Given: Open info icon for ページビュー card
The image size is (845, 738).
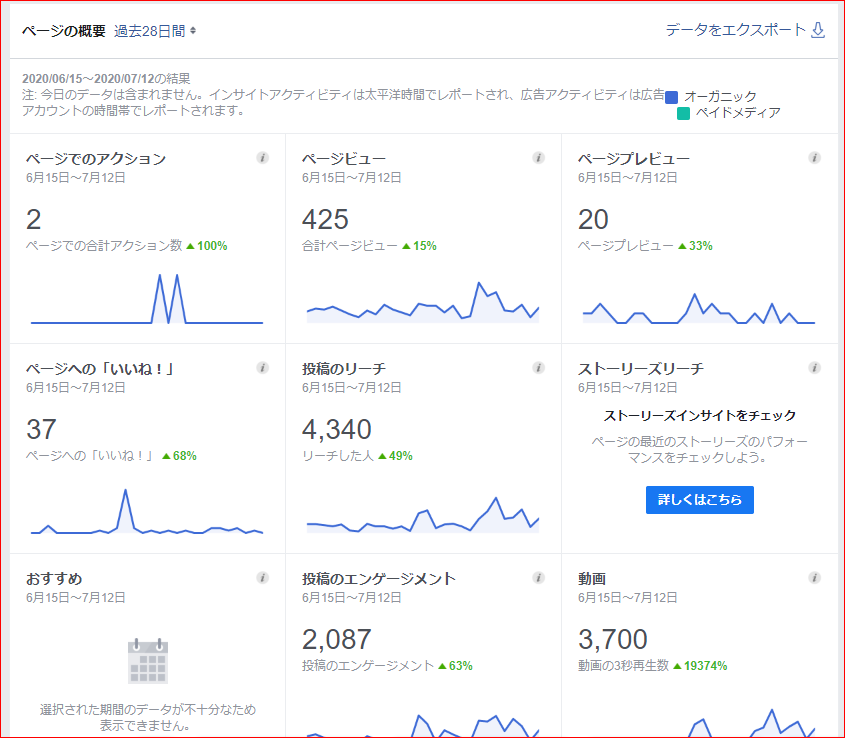Looking at the screenshot, I should tap(538, 158).
